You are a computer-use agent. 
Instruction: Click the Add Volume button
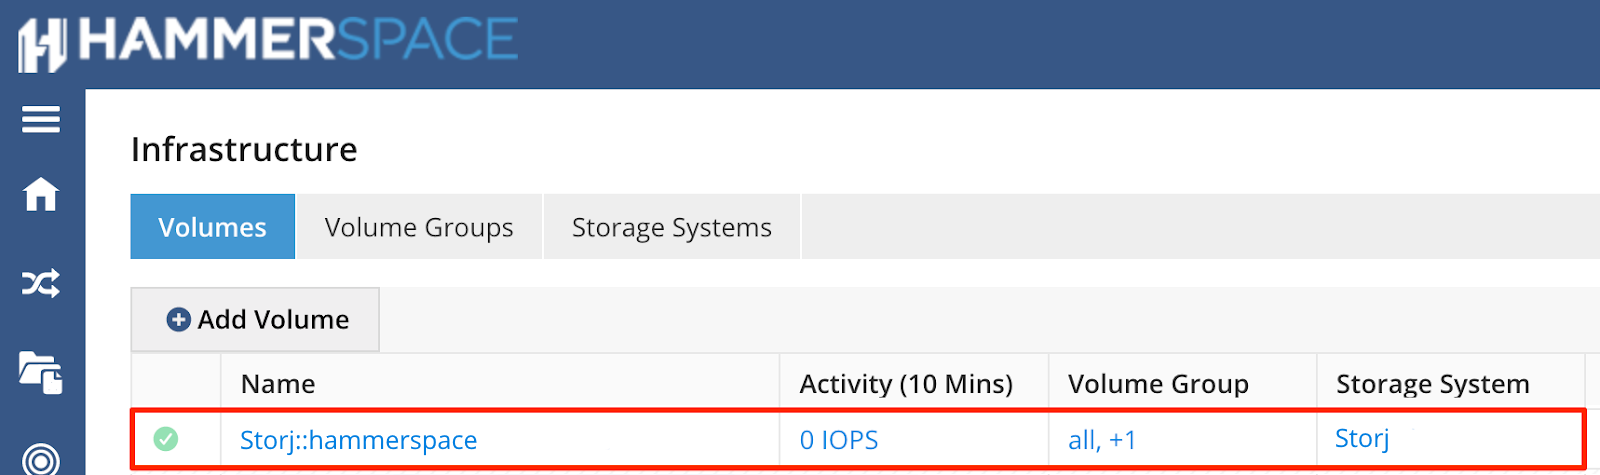tap(255, 319)
